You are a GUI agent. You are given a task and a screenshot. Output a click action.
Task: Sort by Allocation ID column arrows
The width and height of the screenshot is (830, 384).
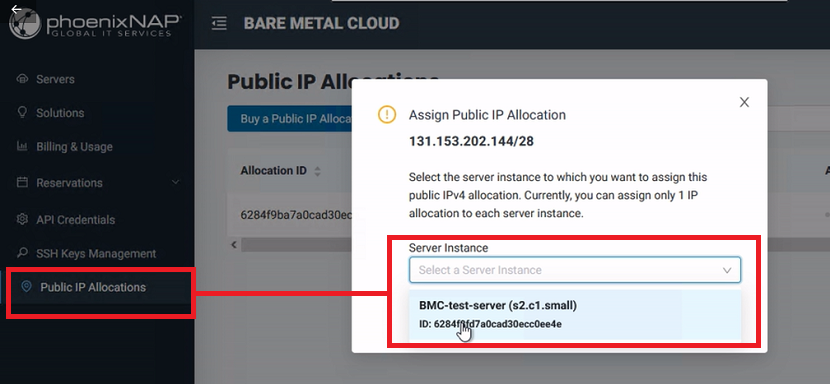[318, 171]
